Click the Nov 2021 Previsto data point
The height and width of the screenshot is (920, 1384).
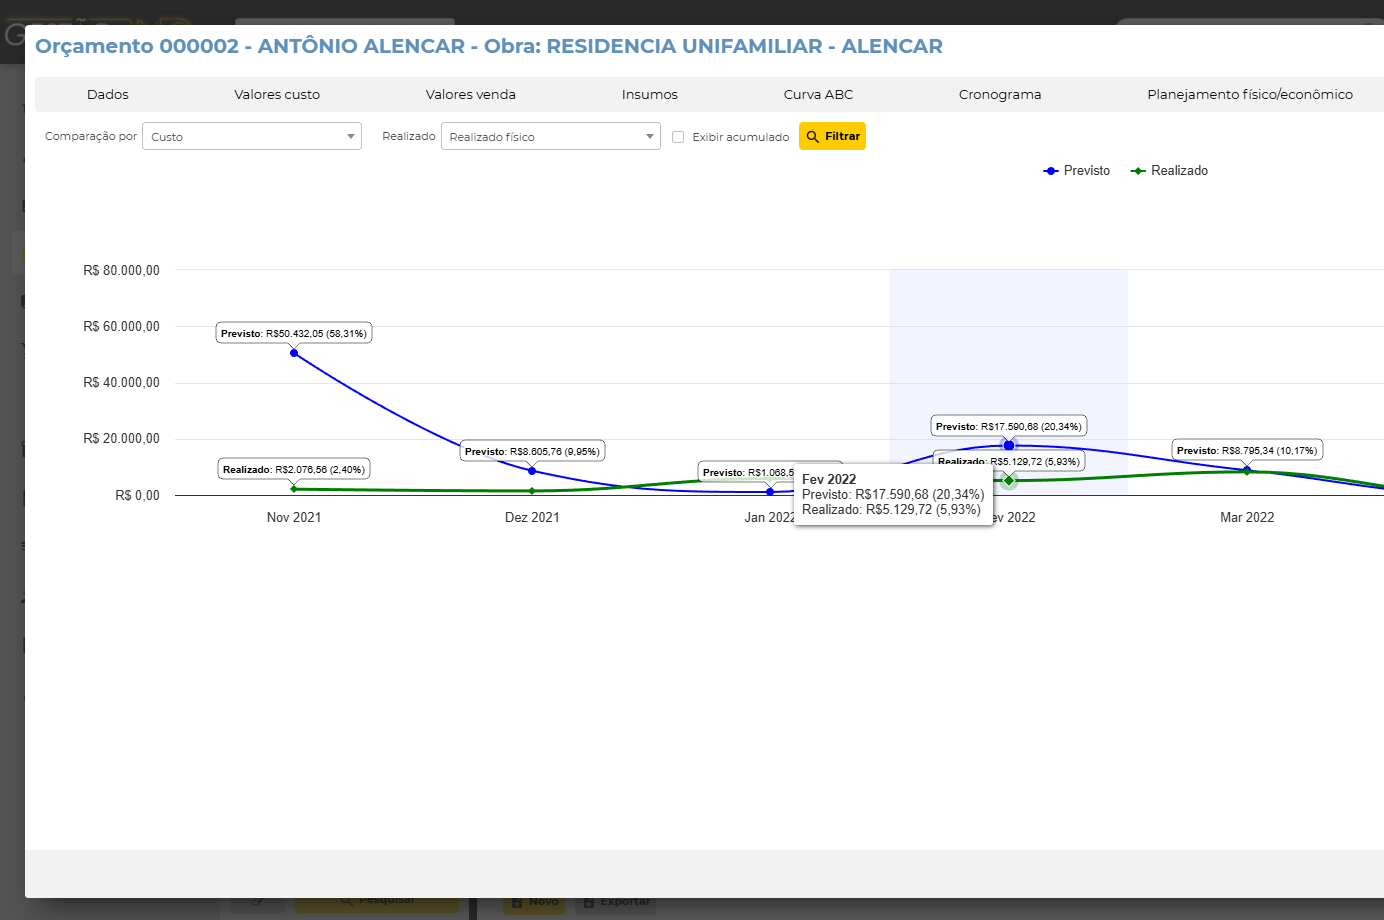point(294,353)
